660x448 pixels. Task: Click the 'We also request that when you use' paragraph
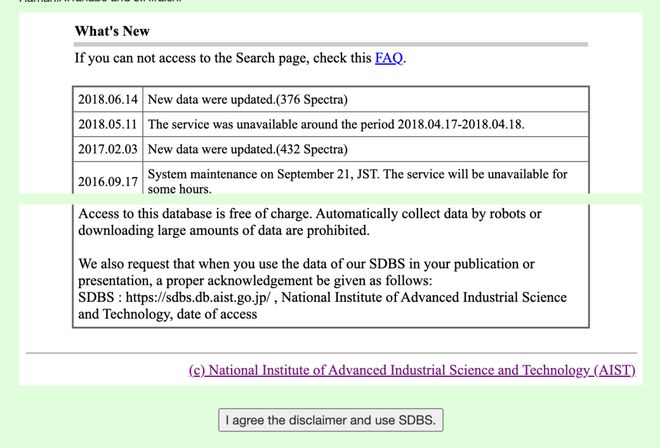point(306,272)
